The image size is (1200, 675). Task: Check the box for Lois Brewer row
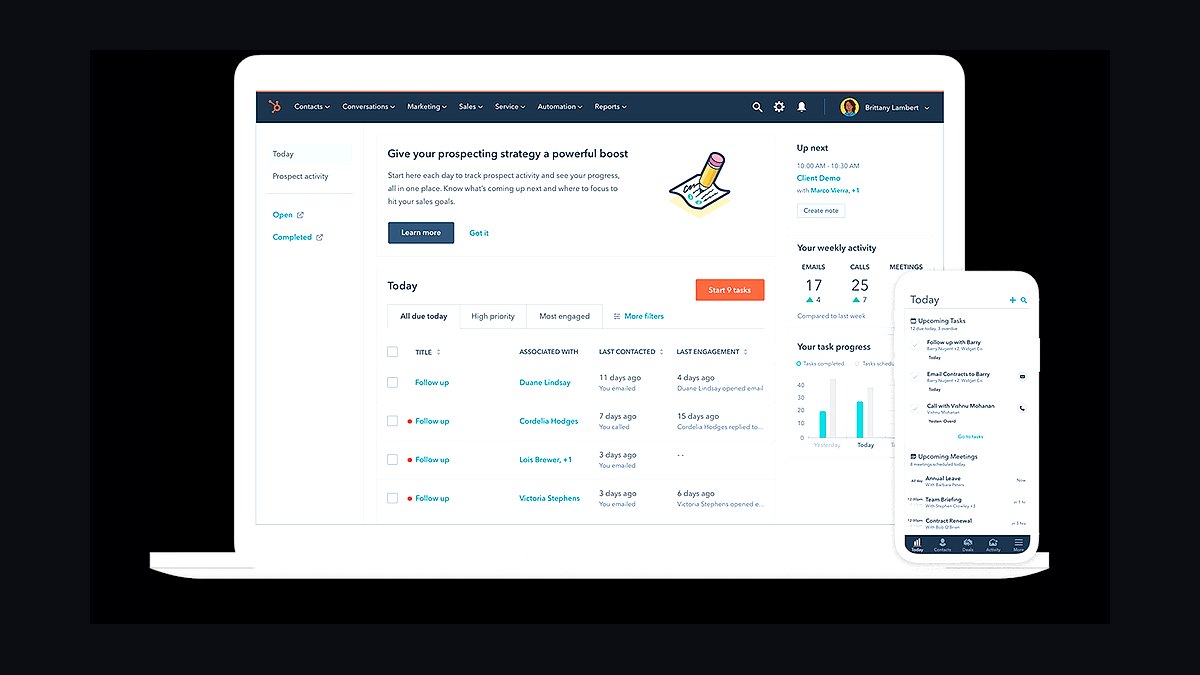[x=392, y=460]
